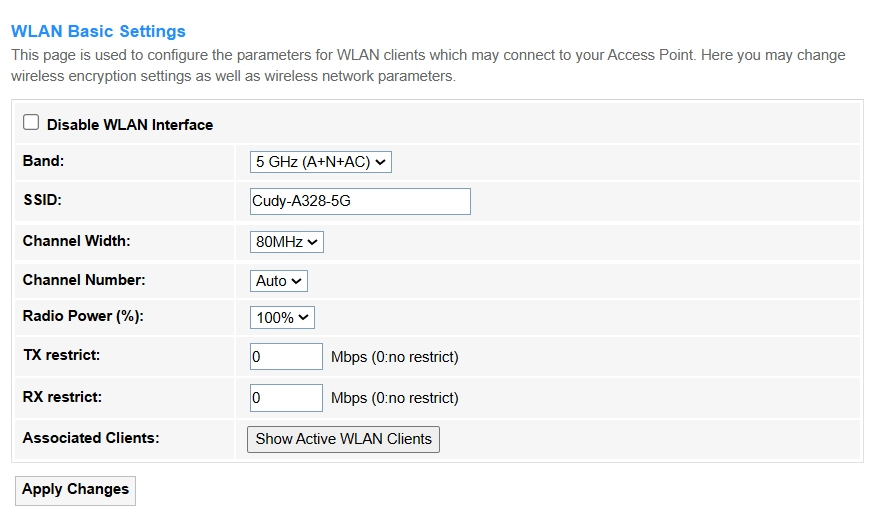Click the Disable WLAN Interface label text
This screenshot has width=890, height=521.
click(130, 125)
